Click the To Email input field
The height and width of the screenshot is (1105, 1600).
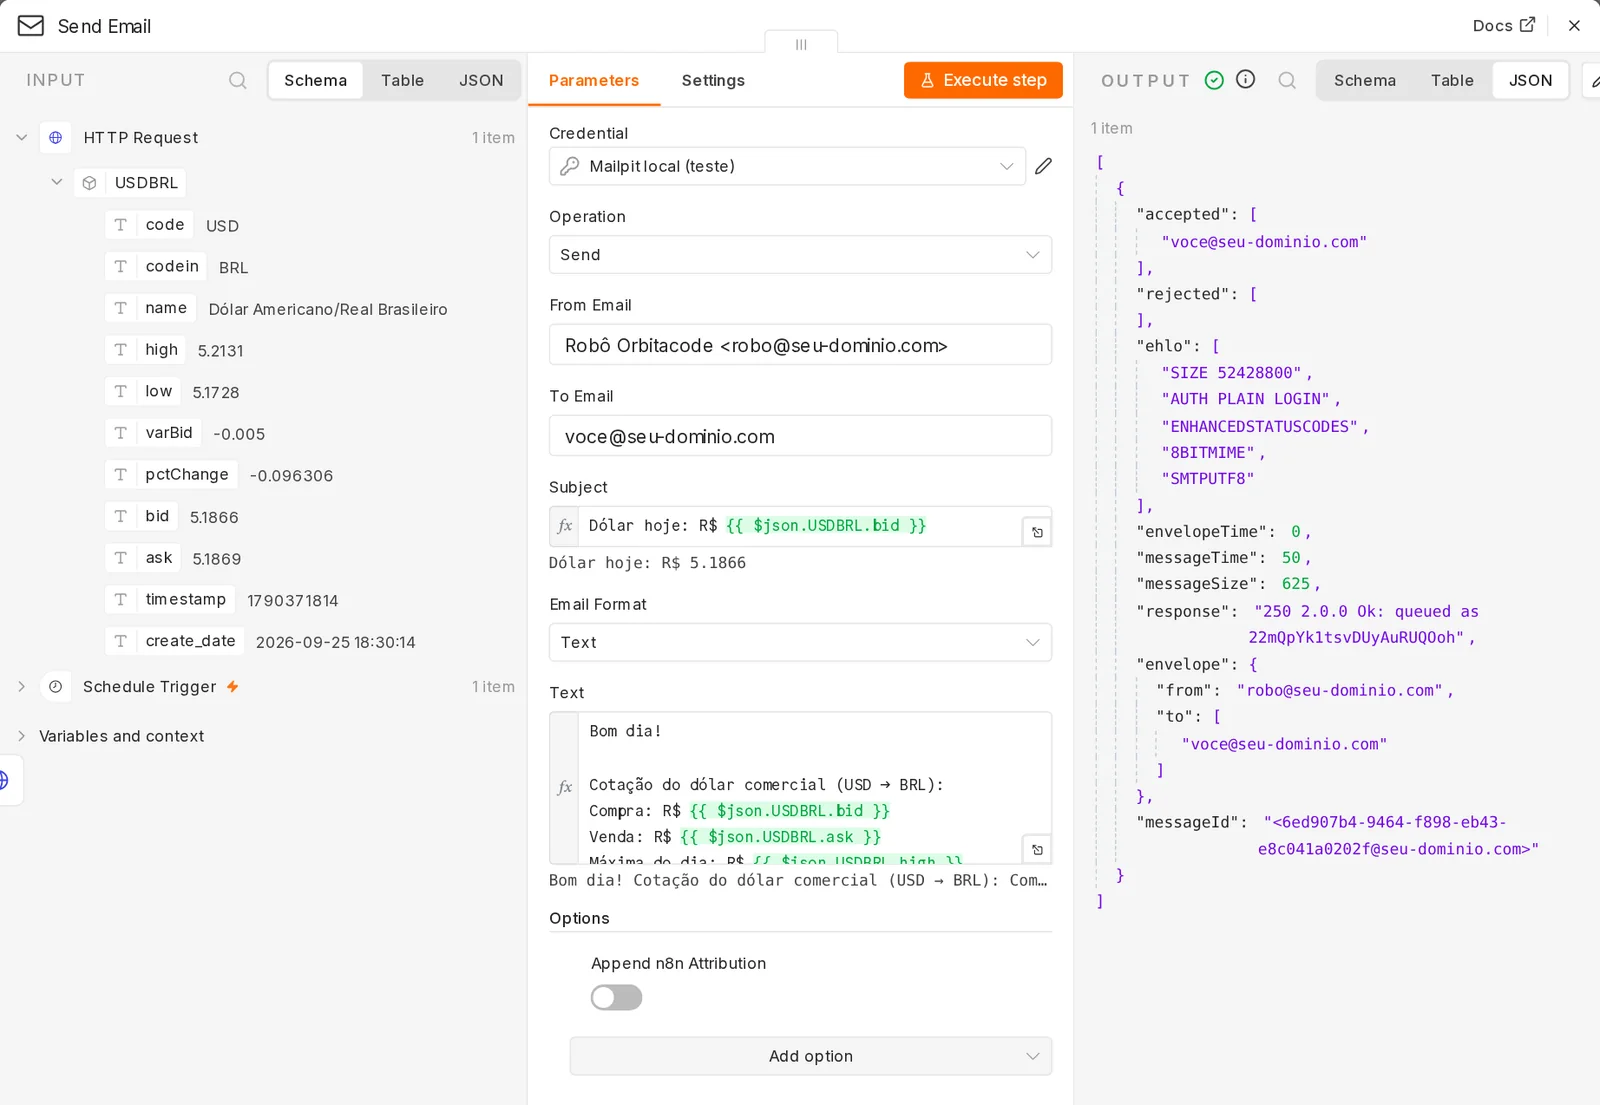(x=800, y=436)
